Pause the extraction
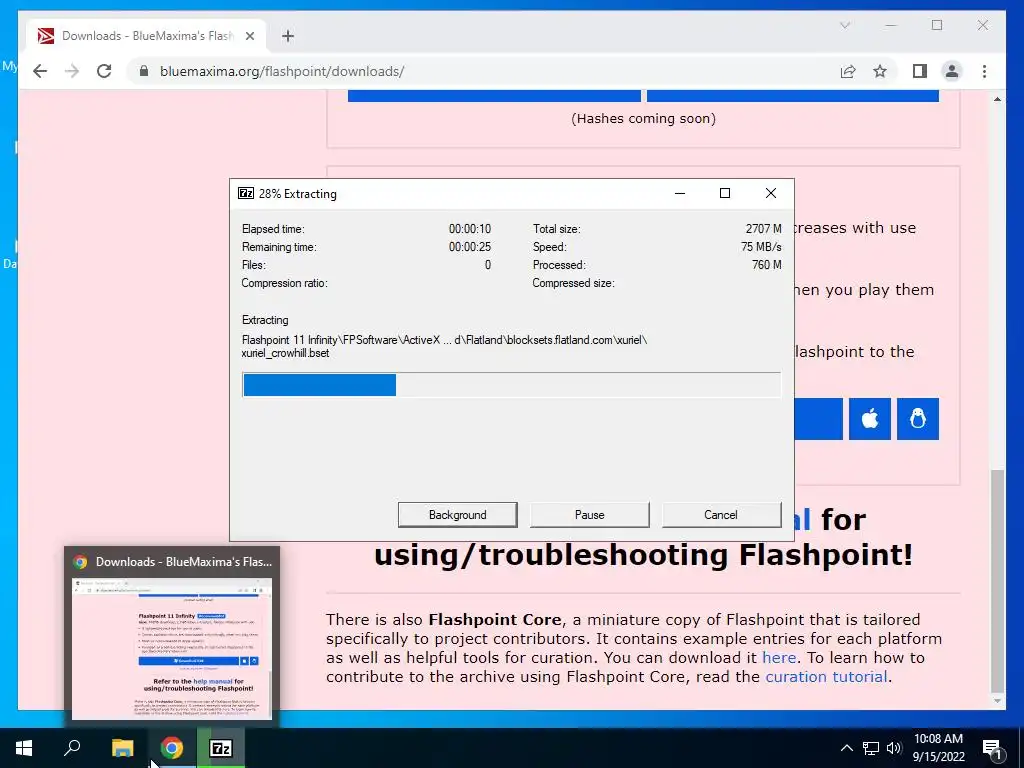The width and height of the screenshot is (1024, 768). [589, 515]
